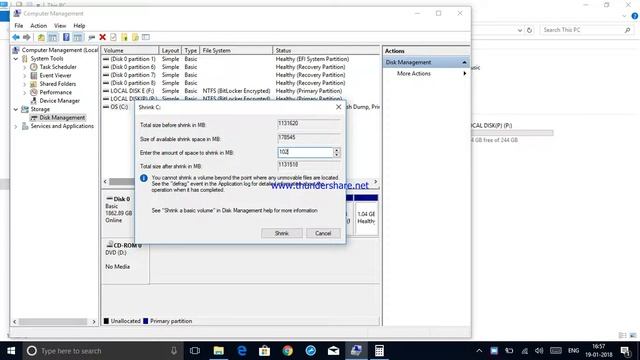Open the Action menu
This screenshot has width=640, height=360.
[38, 25]
